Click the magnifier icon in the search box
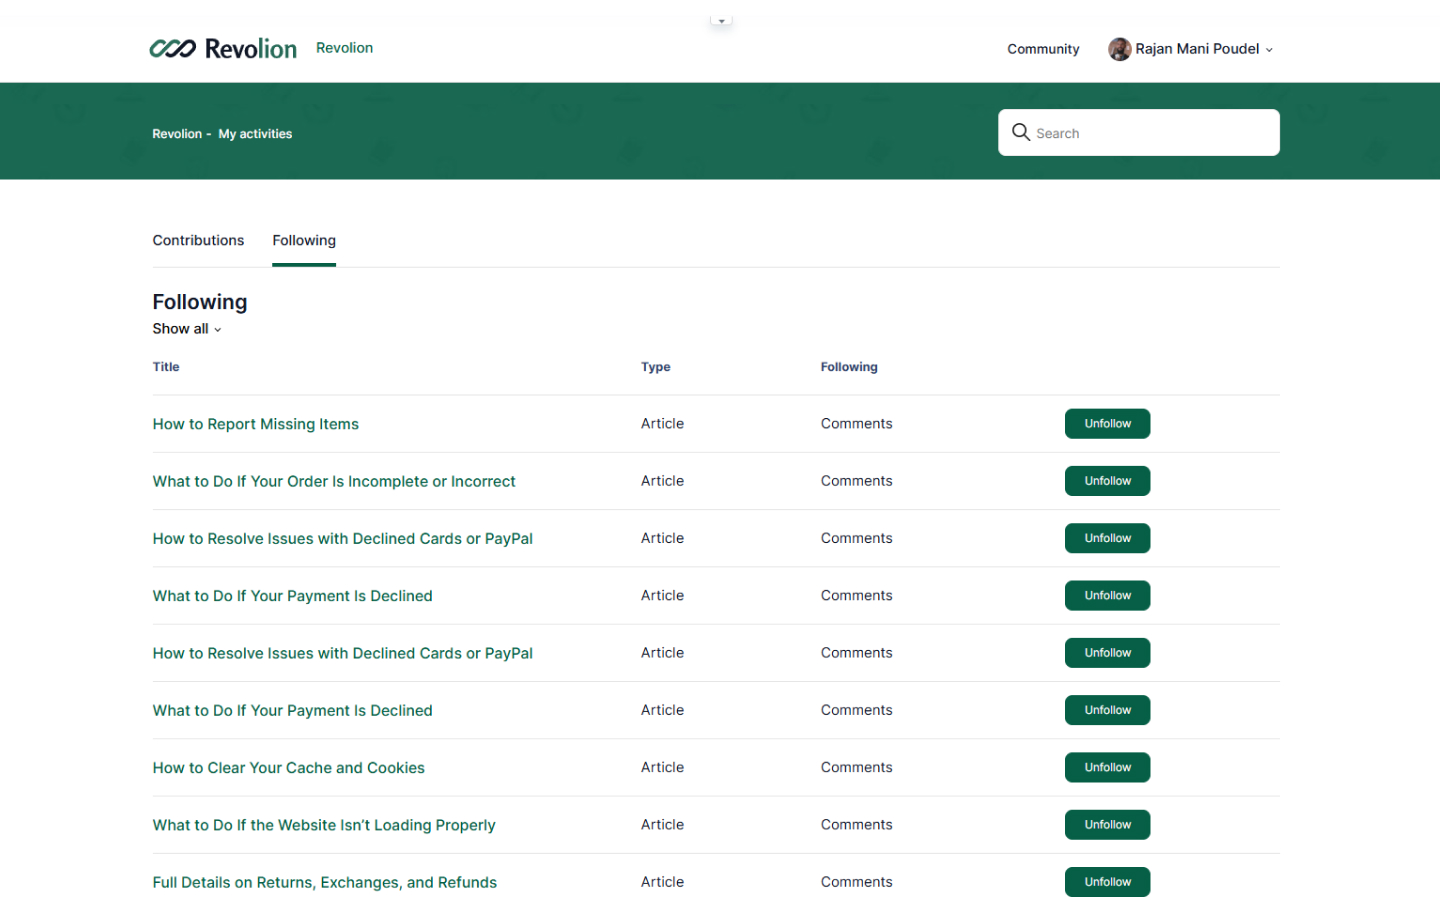1440x900 pixels. (1020, 132)
